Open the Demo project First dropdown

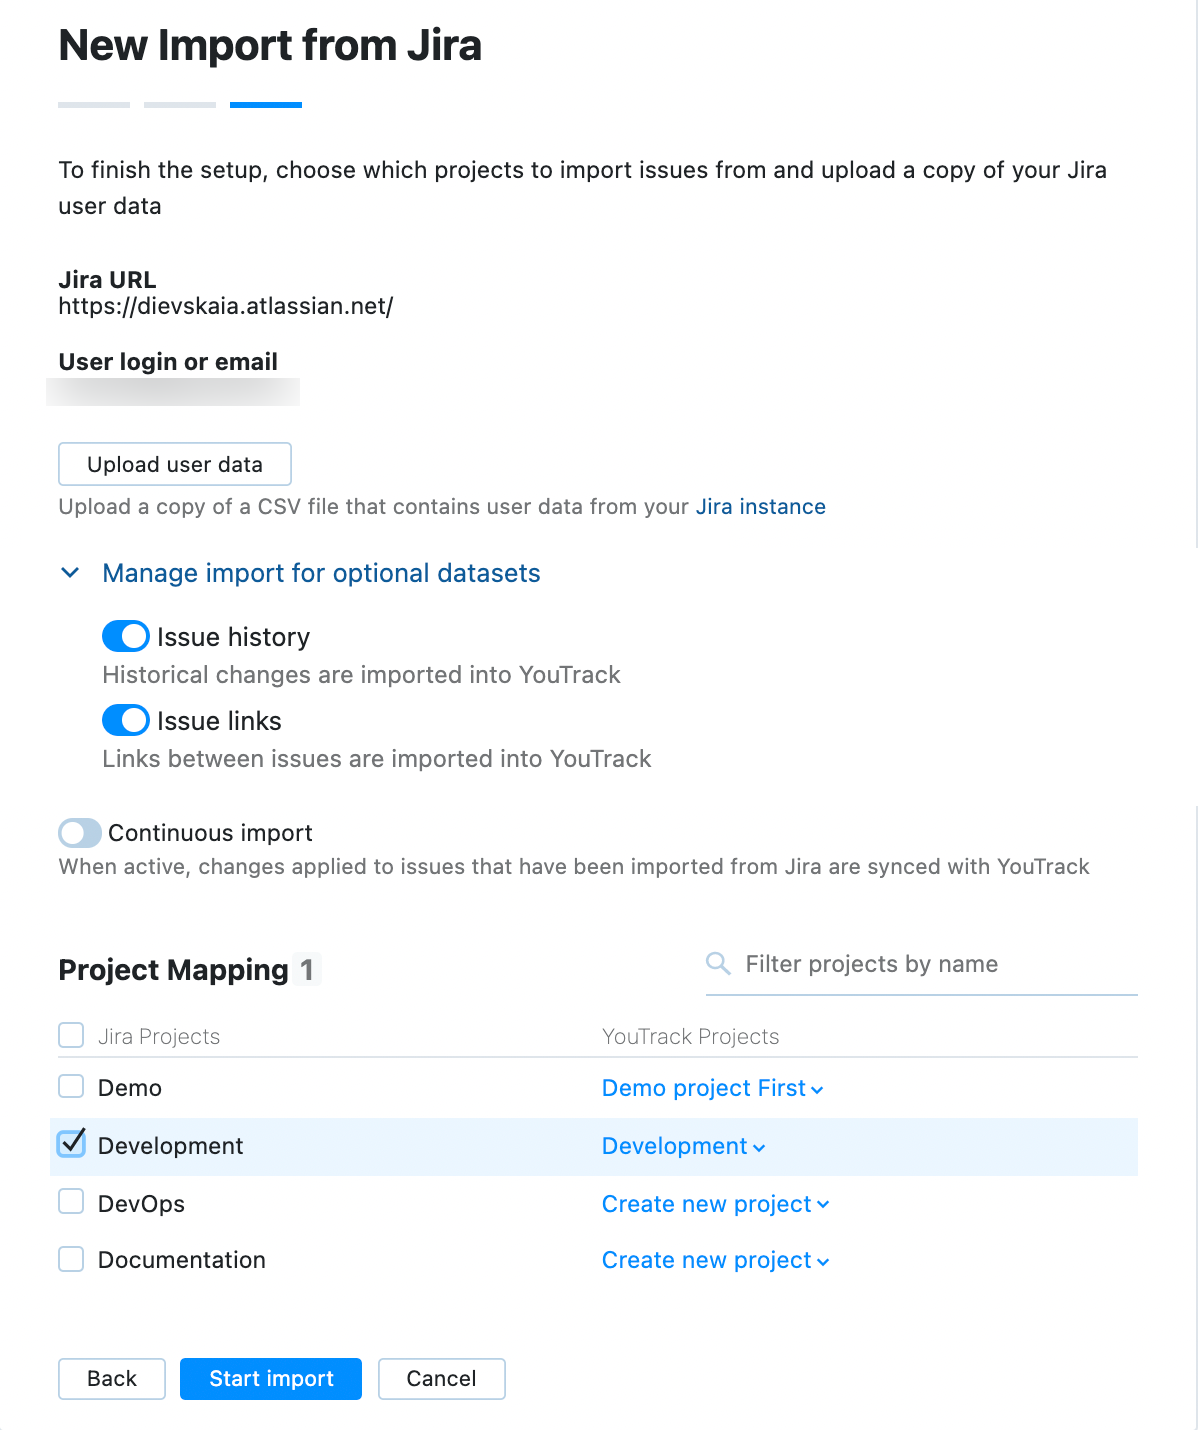(x=711, y=1088)
